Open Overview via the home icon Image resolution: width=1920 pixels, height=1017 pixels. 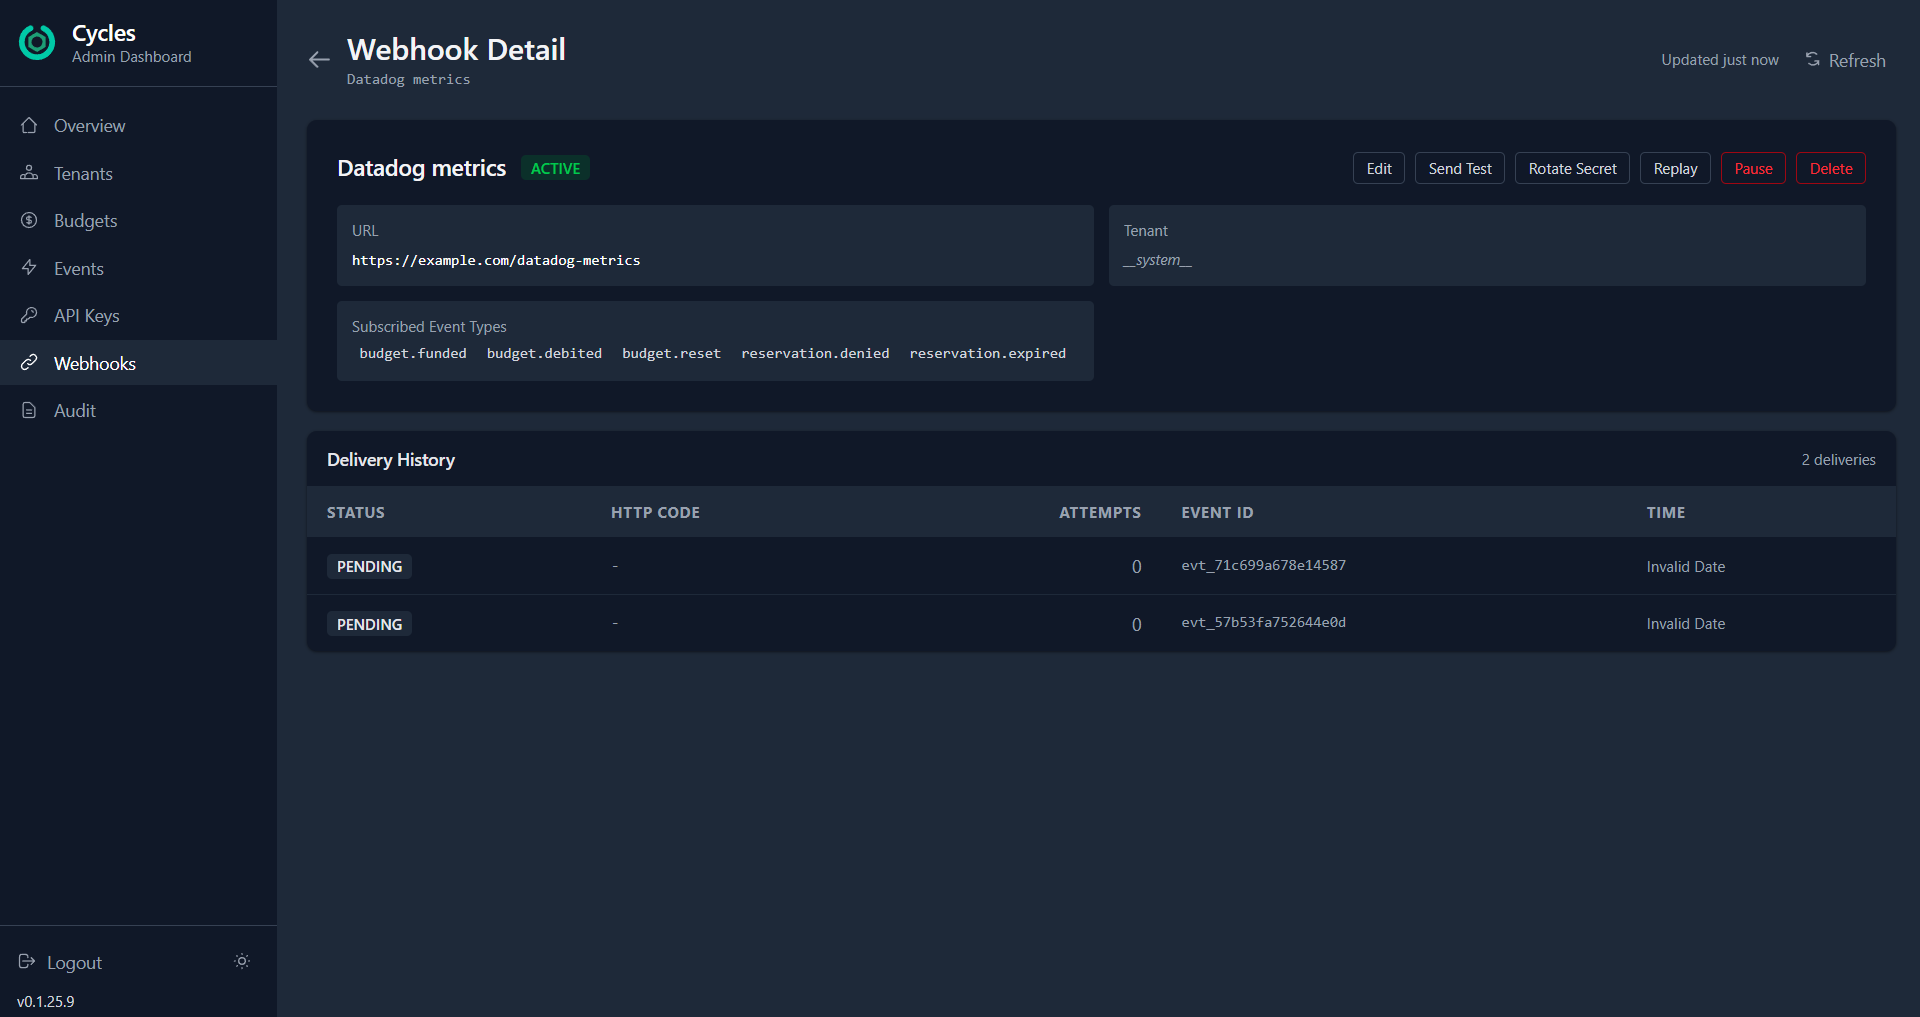tap(29, 124)
